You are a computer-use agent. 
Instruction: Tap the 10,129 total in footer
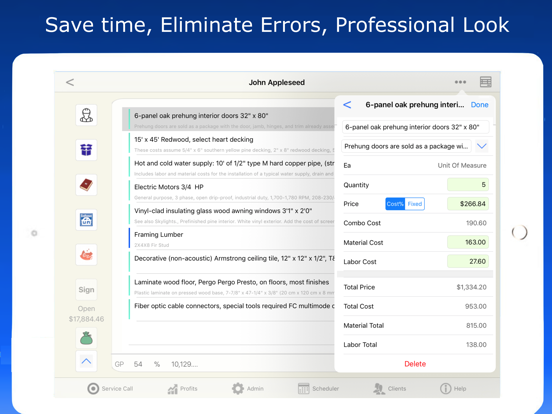184,364
